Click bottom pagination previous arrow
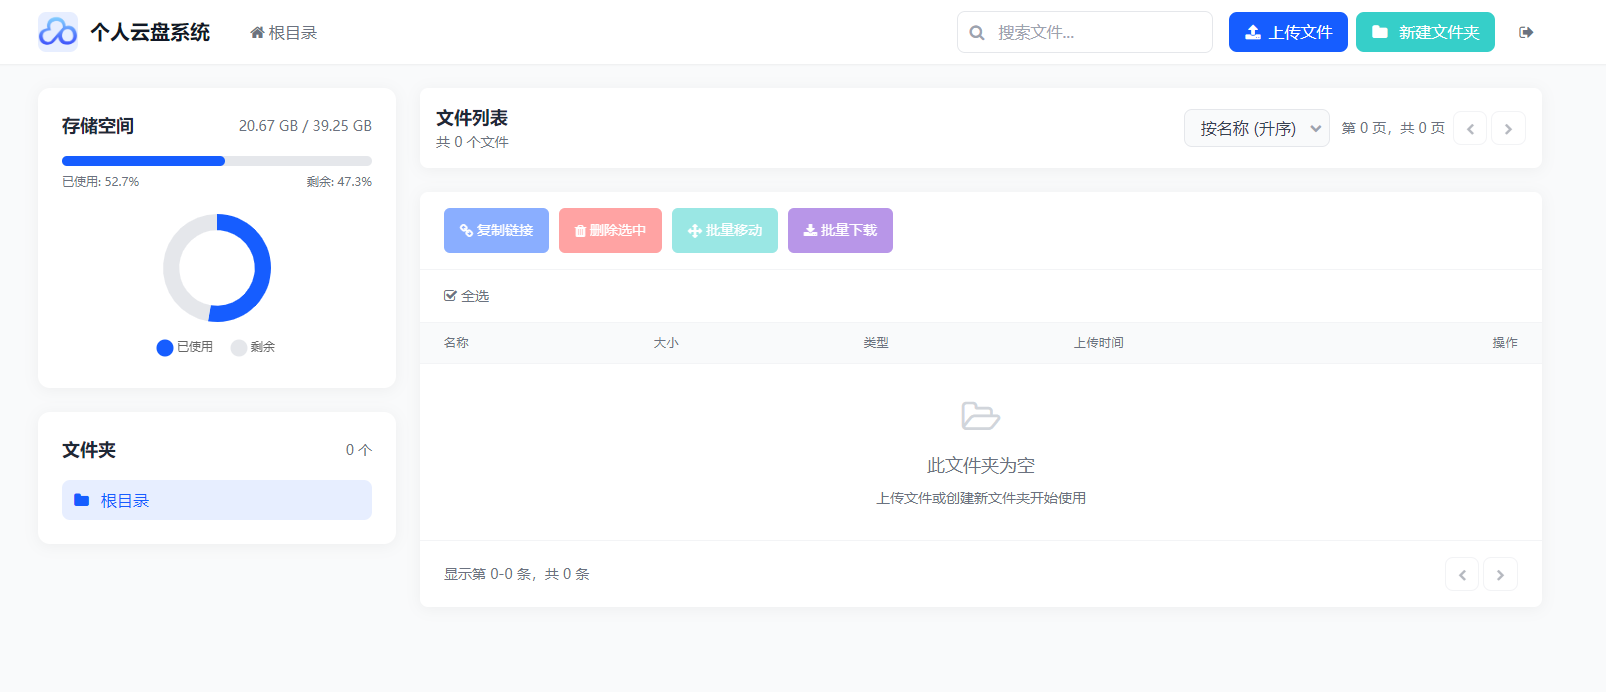1606x692 pixels. pyautogui.click(x=1462, y=574)
